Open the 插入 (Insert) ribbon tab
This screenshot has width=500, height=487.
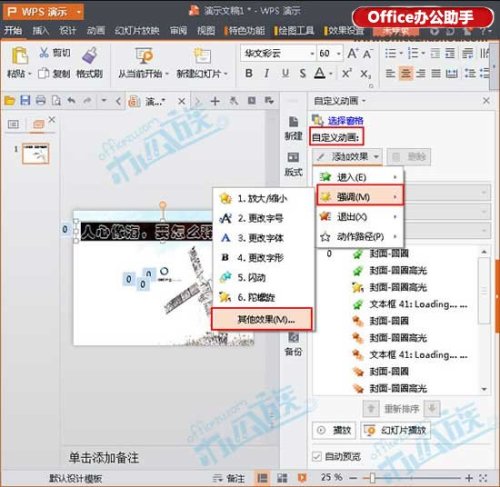[x=41, y=31]
